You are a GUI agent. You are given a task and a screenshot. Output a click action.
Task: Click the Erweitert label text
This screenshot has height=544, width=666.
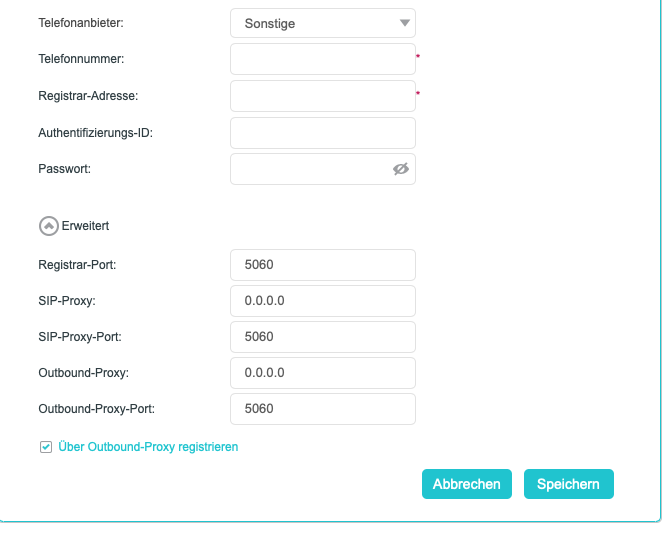point(85,226)
